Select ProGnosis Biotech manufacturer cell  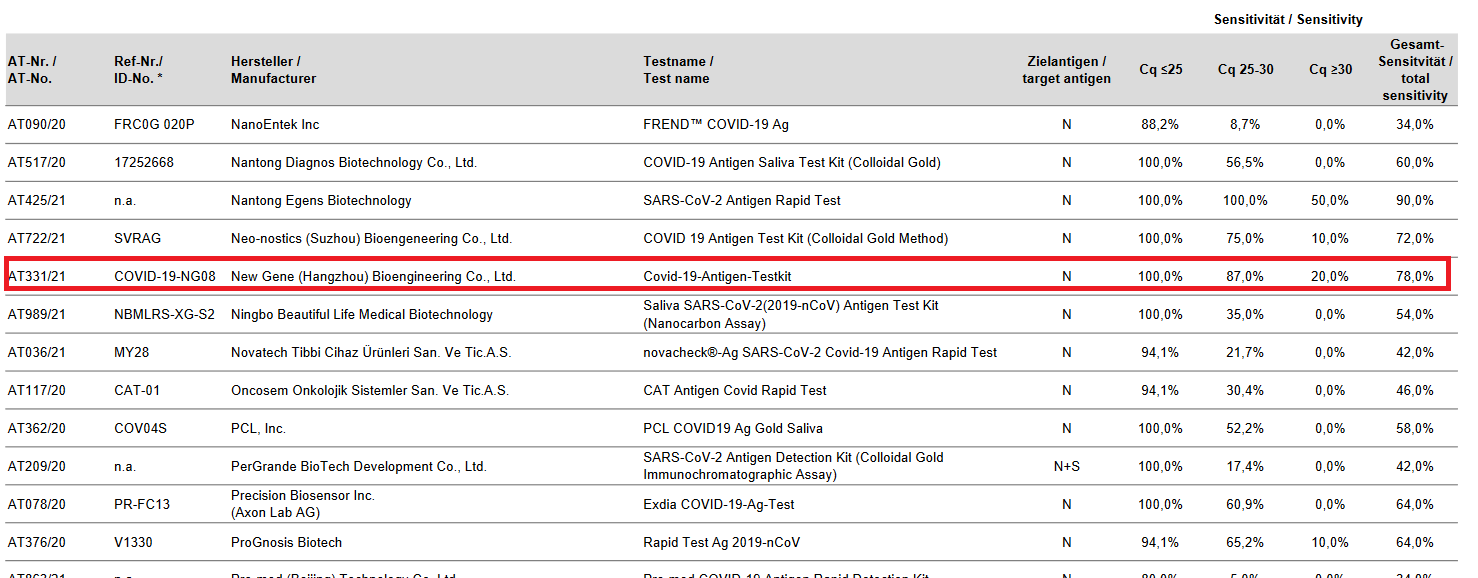point(286,543)
